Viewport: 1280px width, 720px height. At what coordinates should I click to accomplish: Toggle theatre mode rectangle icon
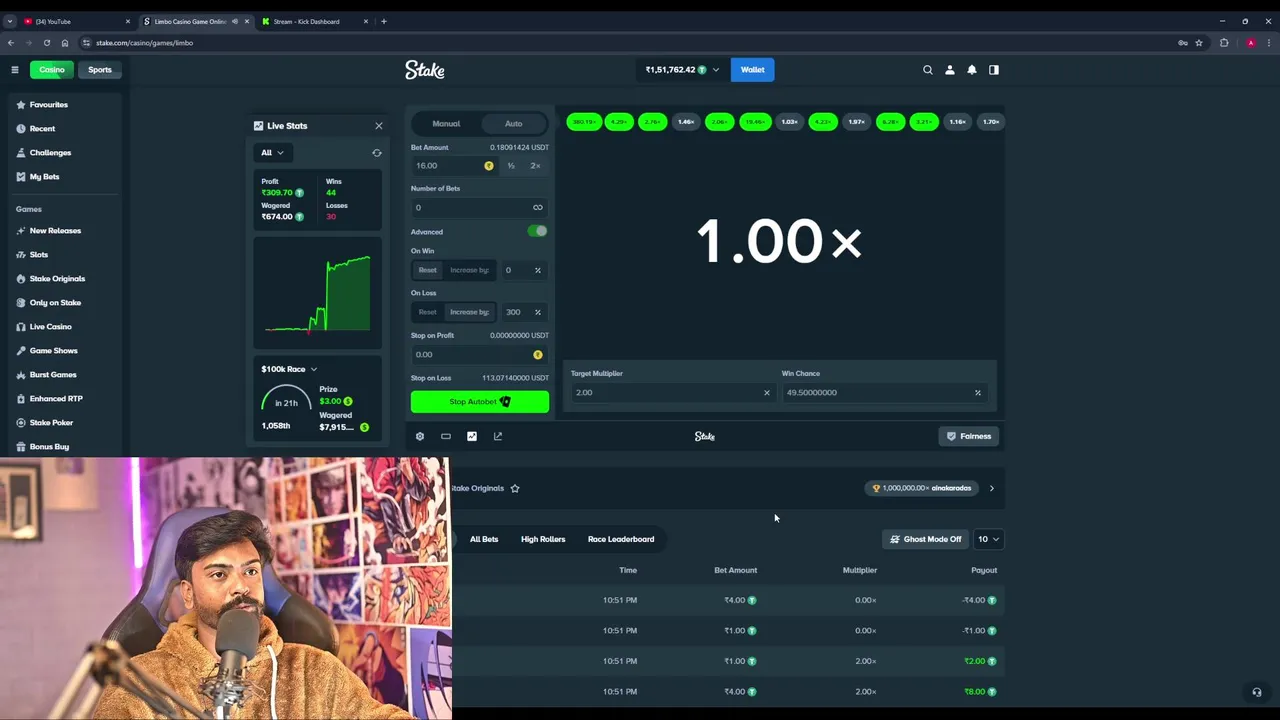point(446,436)
